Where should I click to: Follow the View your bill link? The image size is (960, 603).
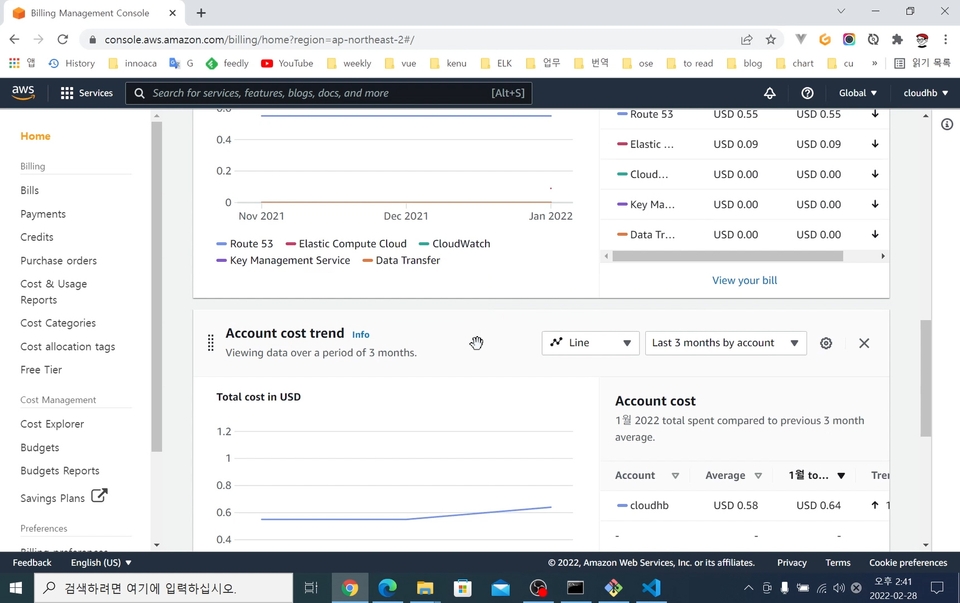[x=744, y=280]
